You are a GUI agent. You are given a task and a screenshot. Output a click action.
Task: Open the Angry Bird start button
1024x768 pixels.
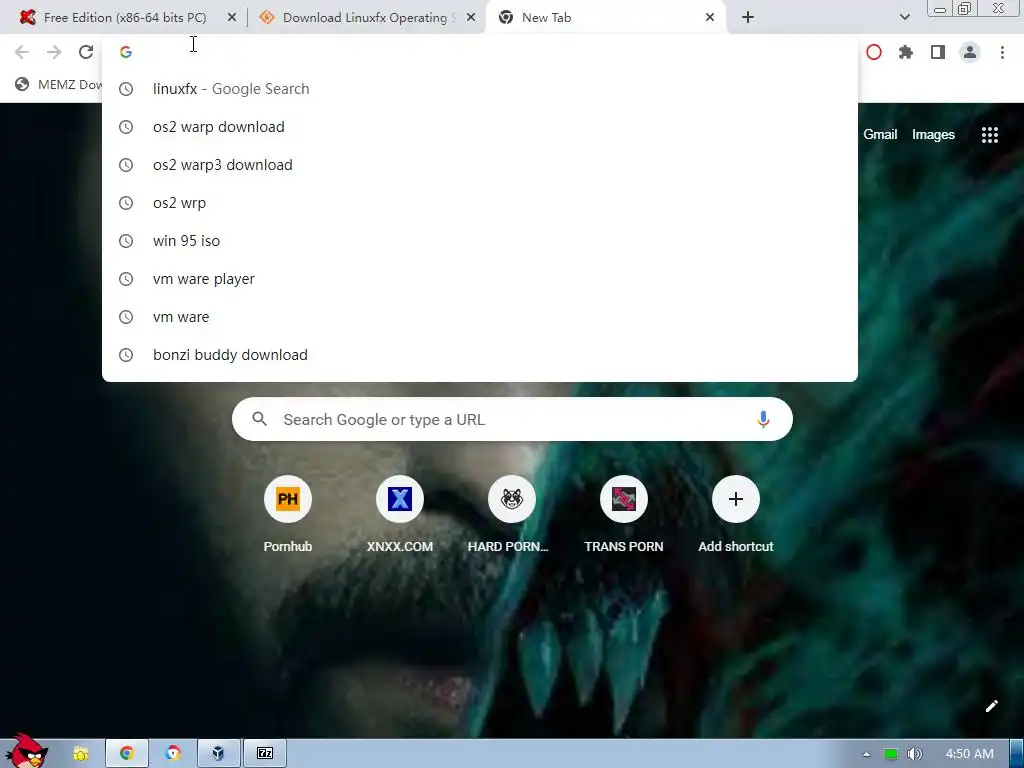(25, 751)
